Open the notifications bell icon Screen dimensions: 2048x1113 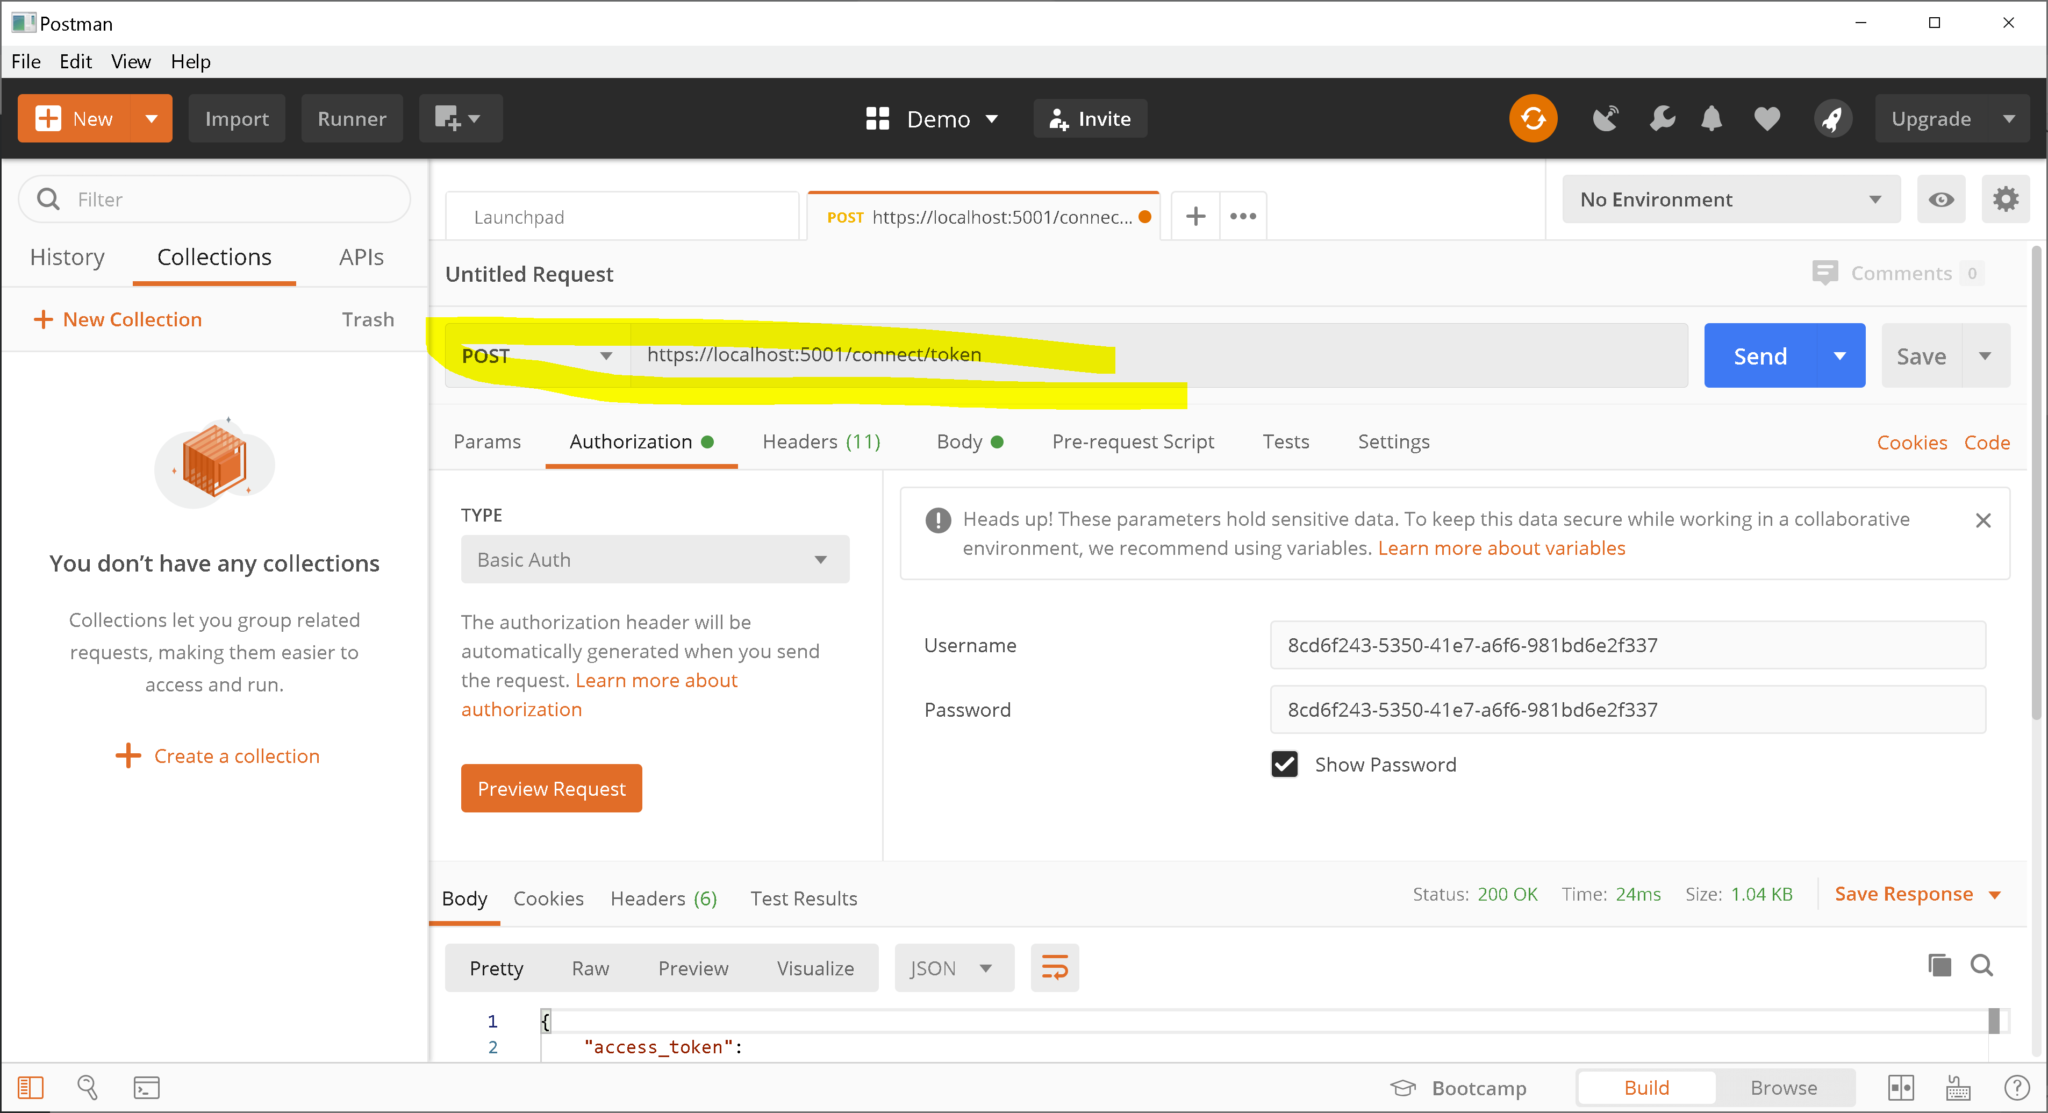(1712, 119)
